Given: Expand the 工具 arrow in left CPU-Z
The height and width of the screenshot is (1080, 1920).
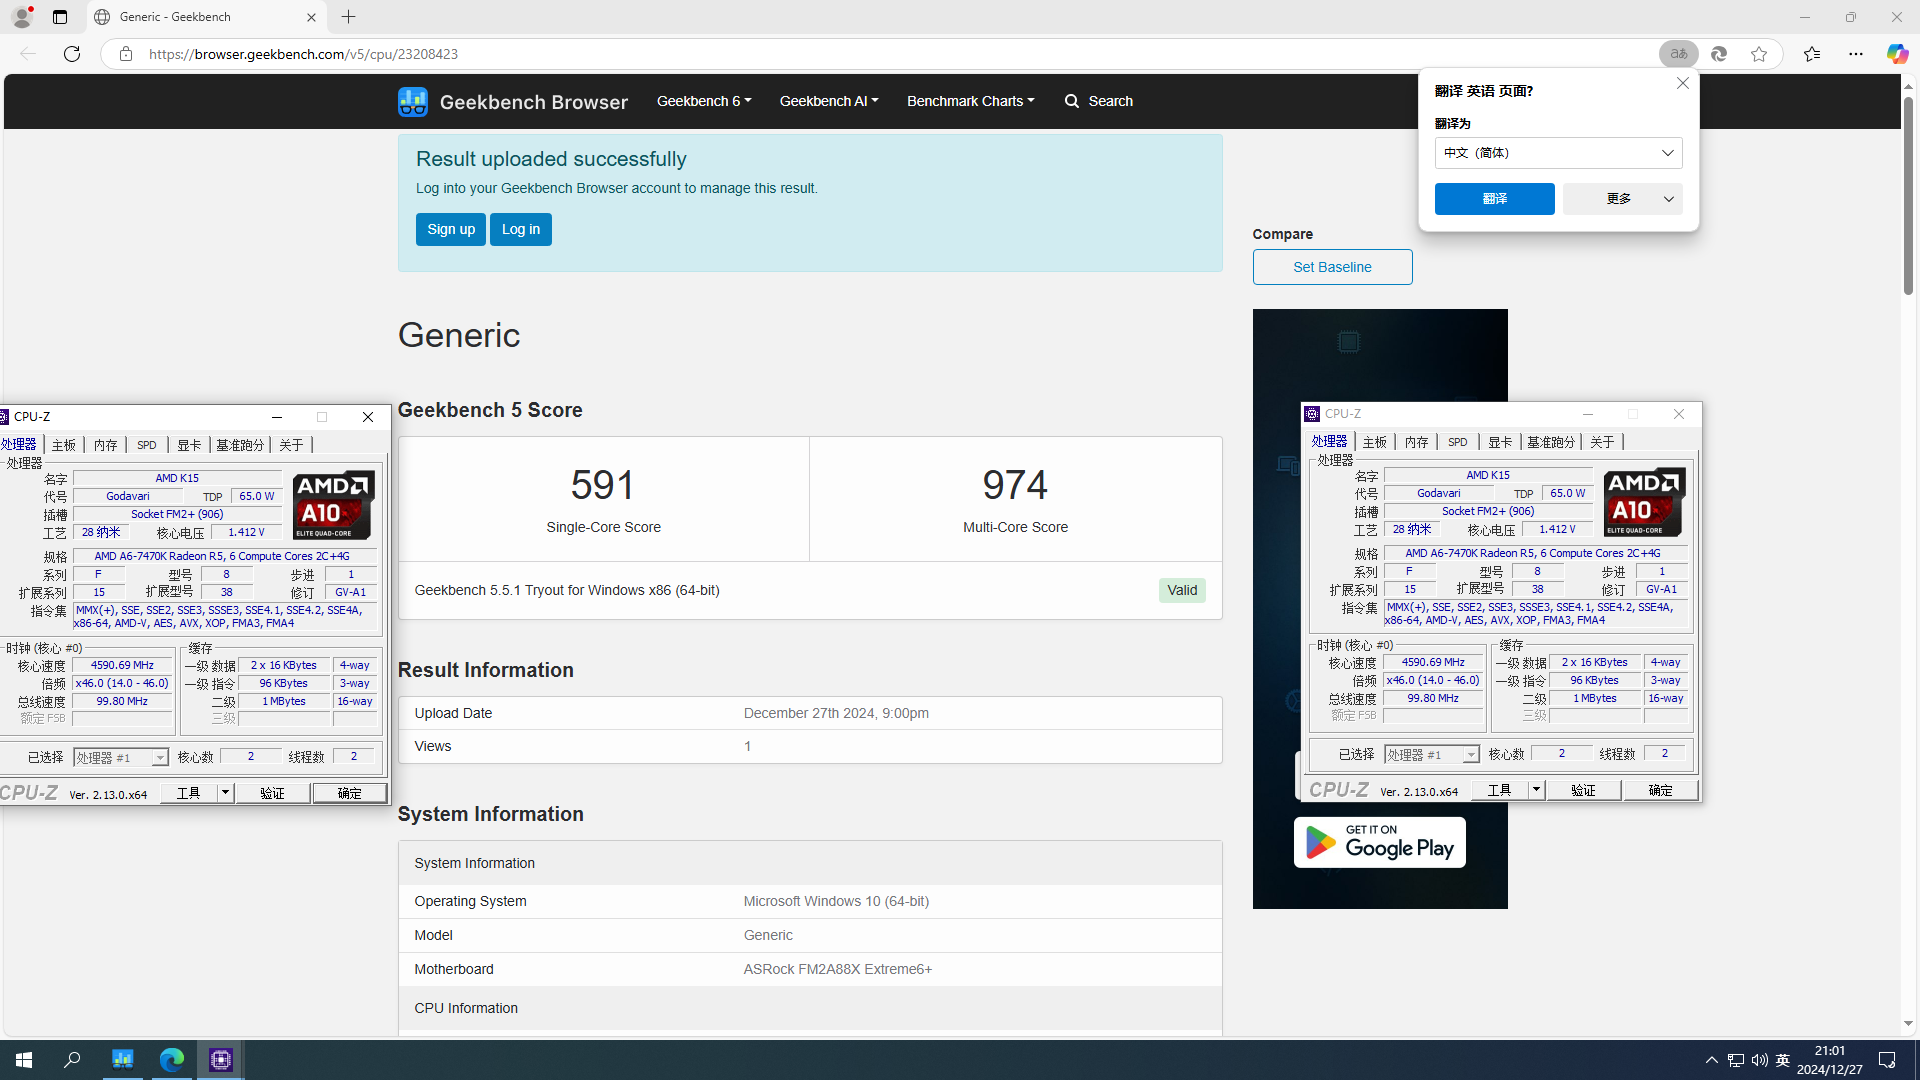Looking at the screenshot, I should click(x=226, y=793).
